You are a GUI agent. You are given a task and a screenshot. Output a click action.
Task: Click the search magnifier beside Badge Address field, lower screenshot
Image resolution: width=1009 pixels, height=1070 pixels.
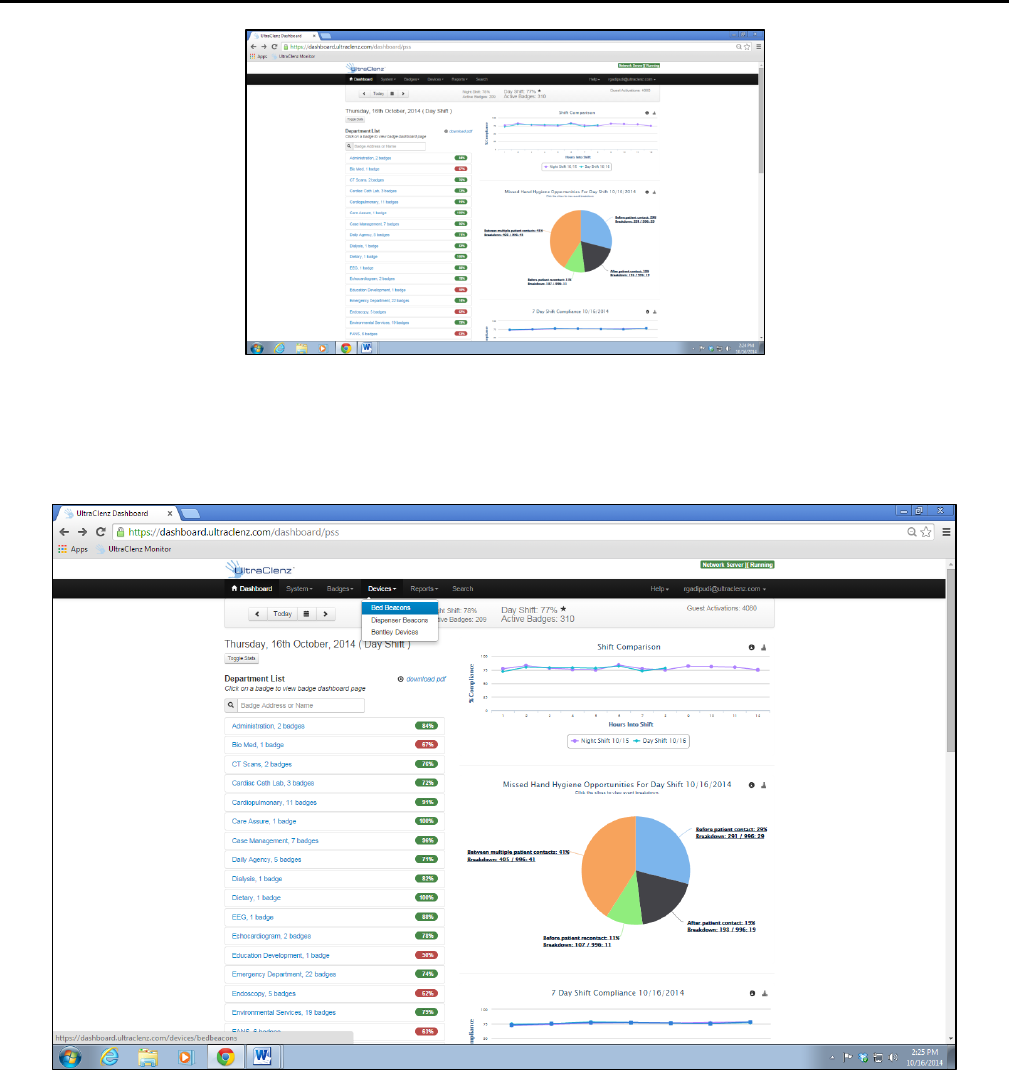pos(231,706)
